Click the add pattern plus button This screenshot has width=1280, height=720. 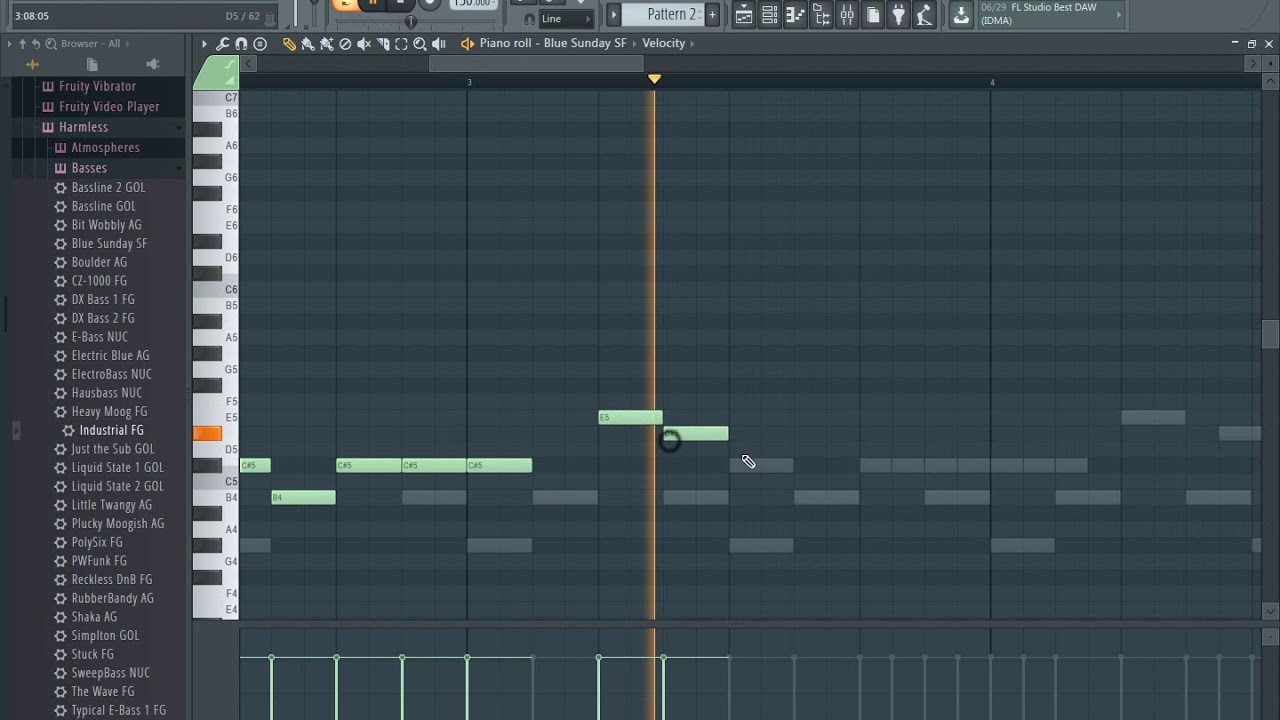point(712,14)
